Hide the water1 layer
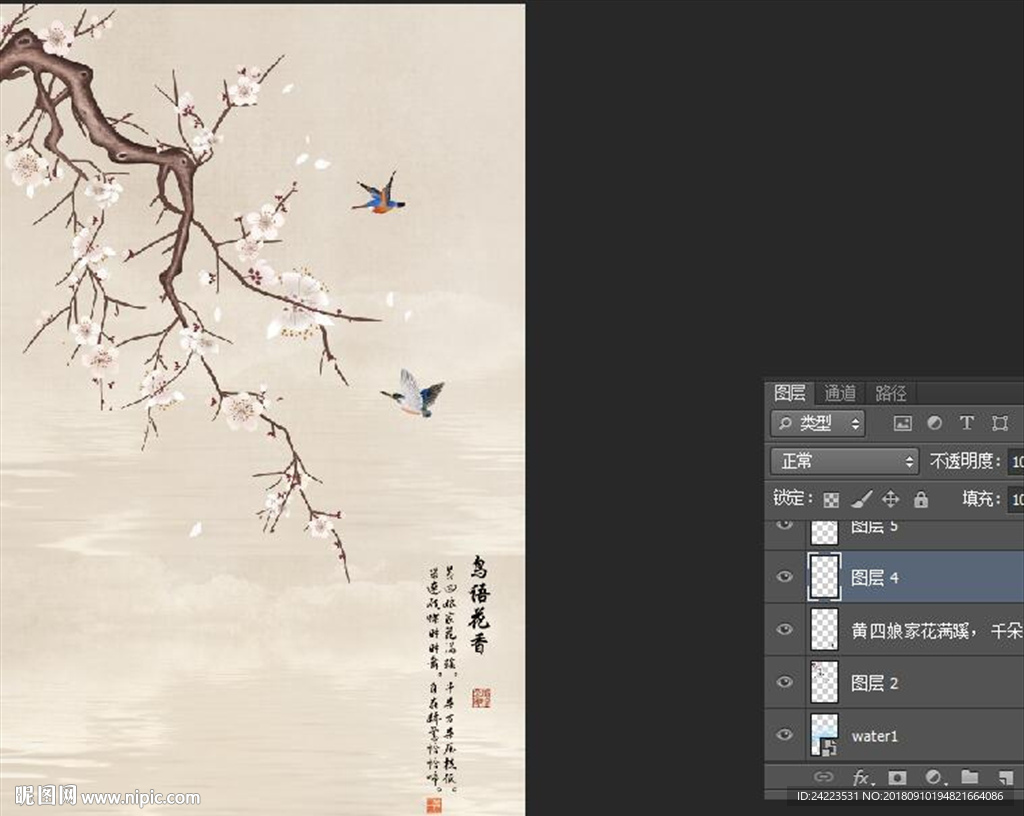 coord(786,735)
